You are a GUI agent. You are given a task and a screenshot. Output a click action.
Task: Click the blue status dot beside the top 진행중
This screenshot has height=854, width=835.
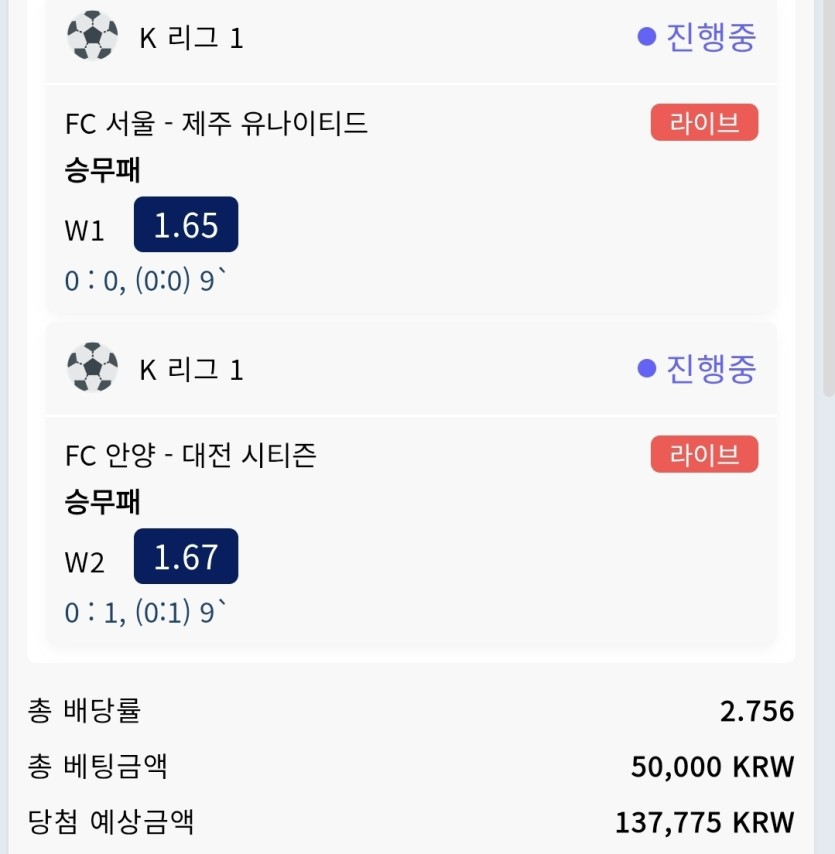[x=647, y=37]
